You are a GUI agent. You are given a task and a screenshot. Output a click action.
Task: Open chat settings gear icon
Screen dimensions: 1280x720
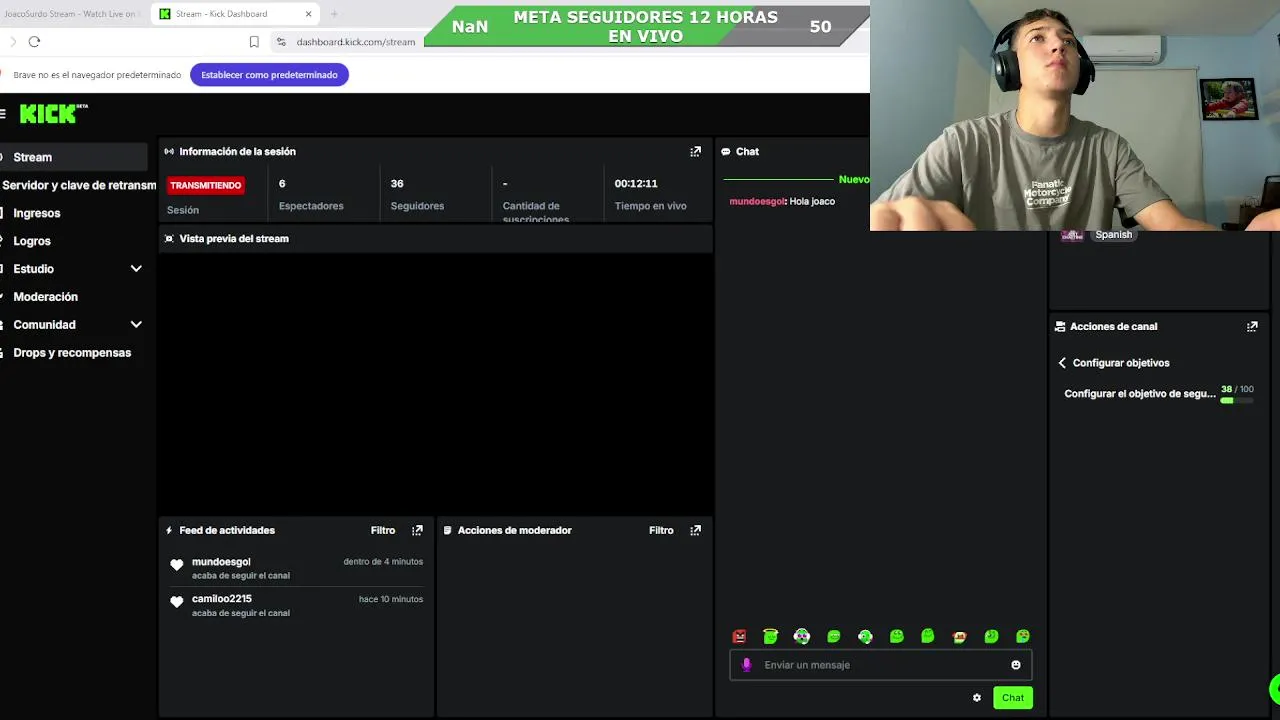pyautogui.click(x=977, y=698)
